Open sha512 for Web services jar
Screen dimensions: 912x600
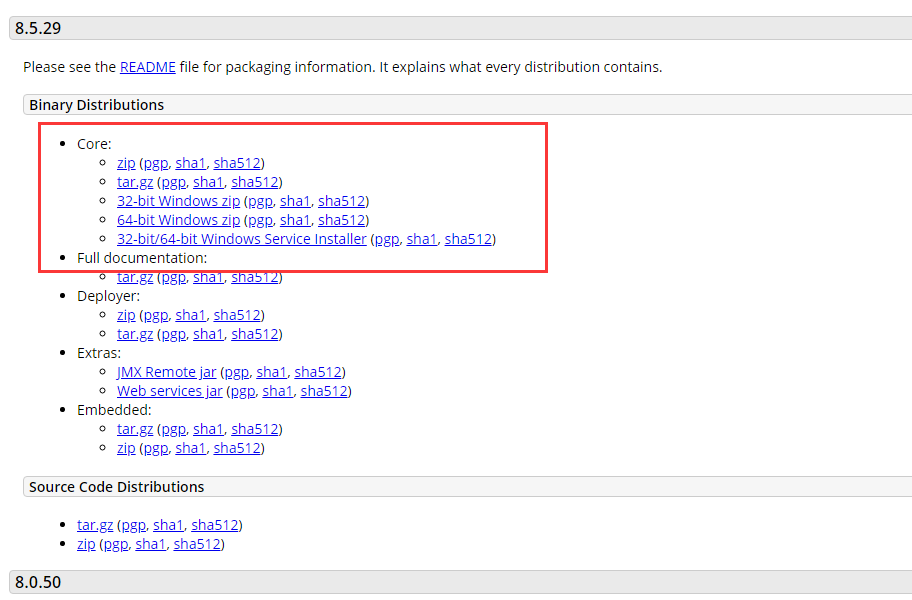click(324, 391)
